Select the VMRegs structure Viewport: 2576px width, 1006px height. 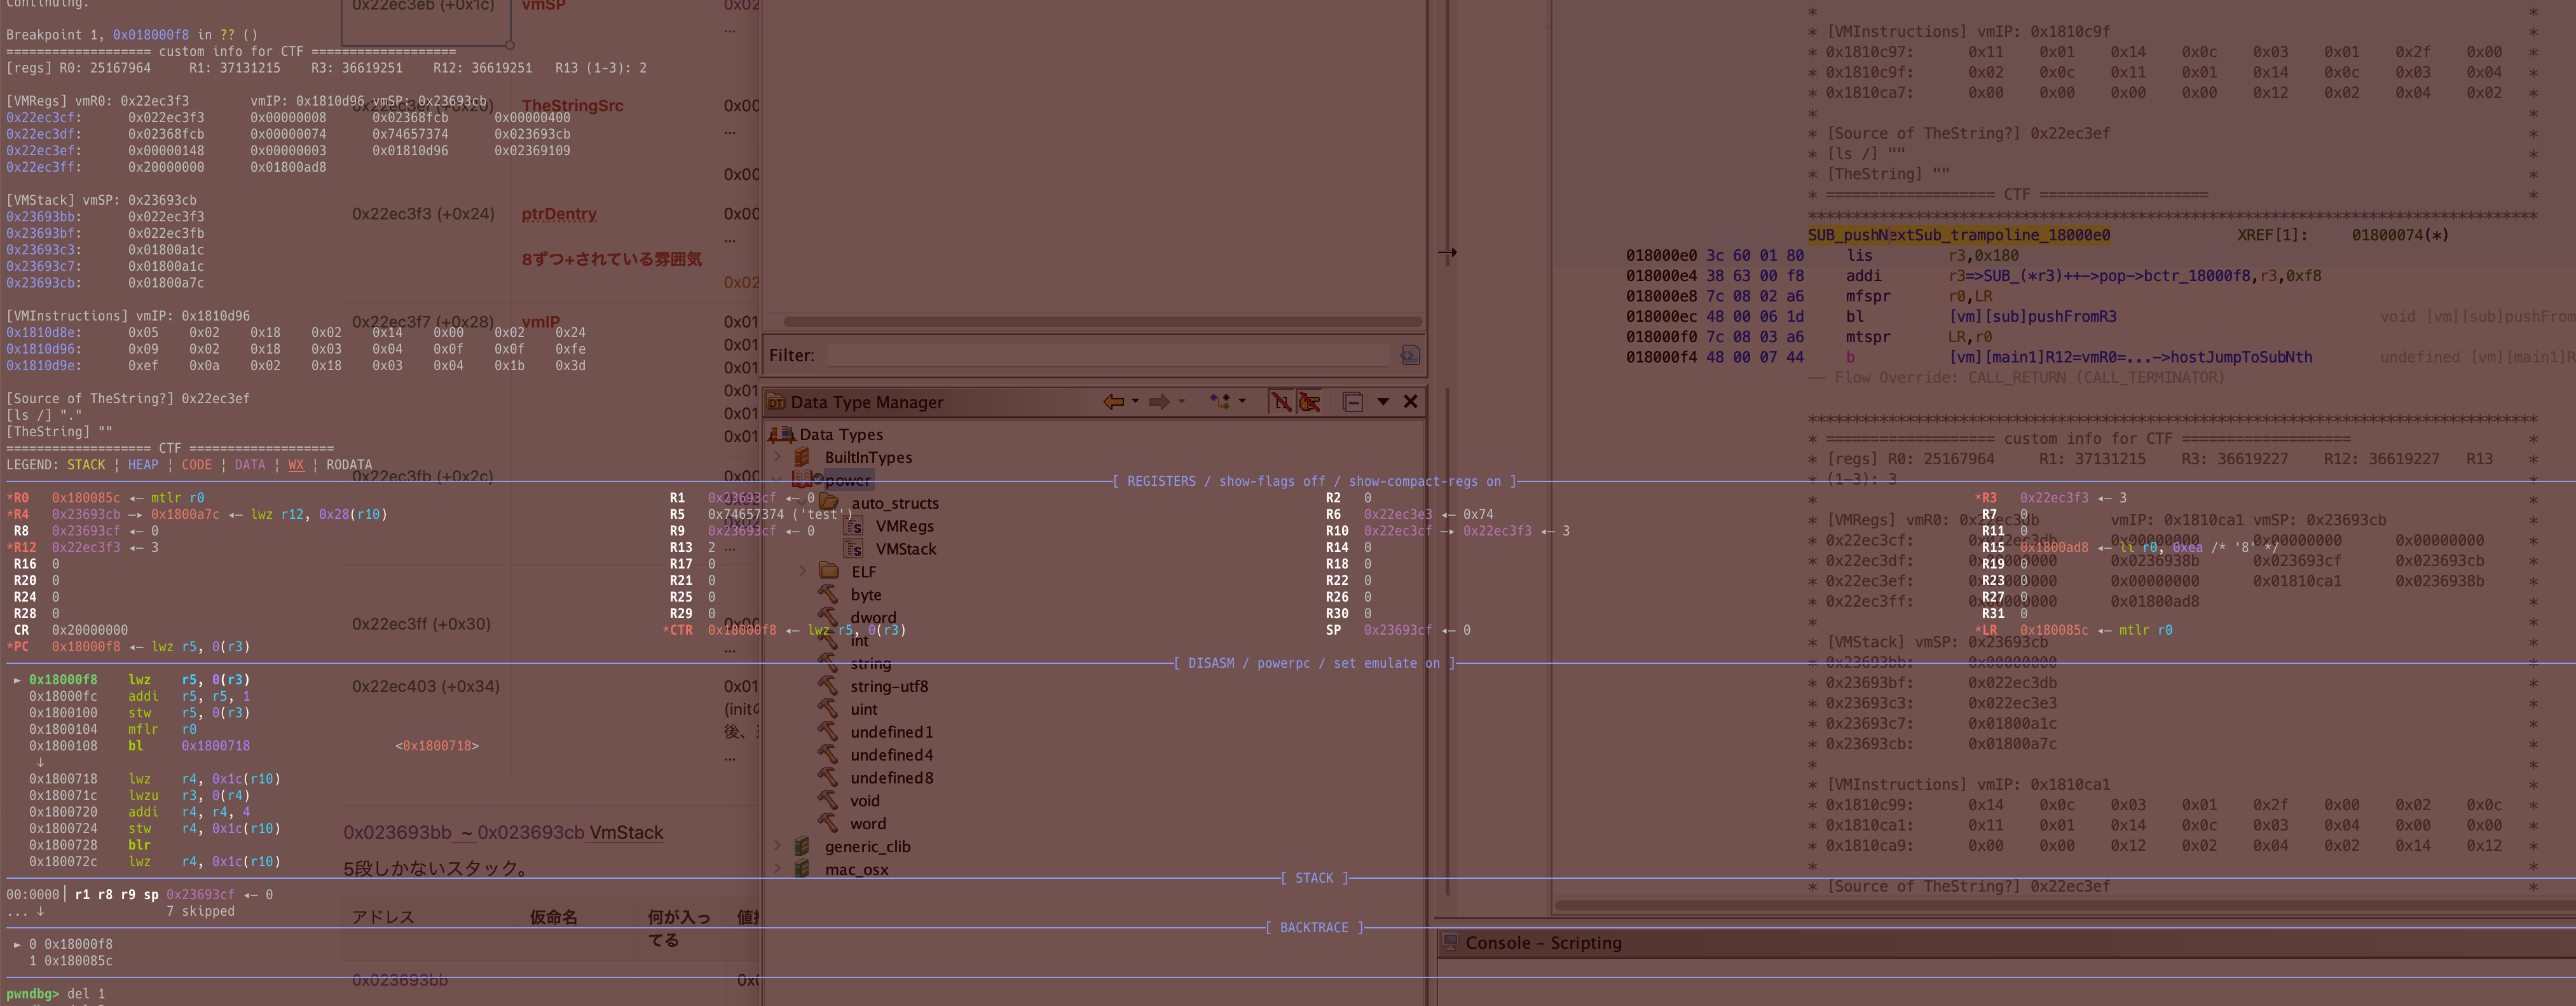[905, 526]
